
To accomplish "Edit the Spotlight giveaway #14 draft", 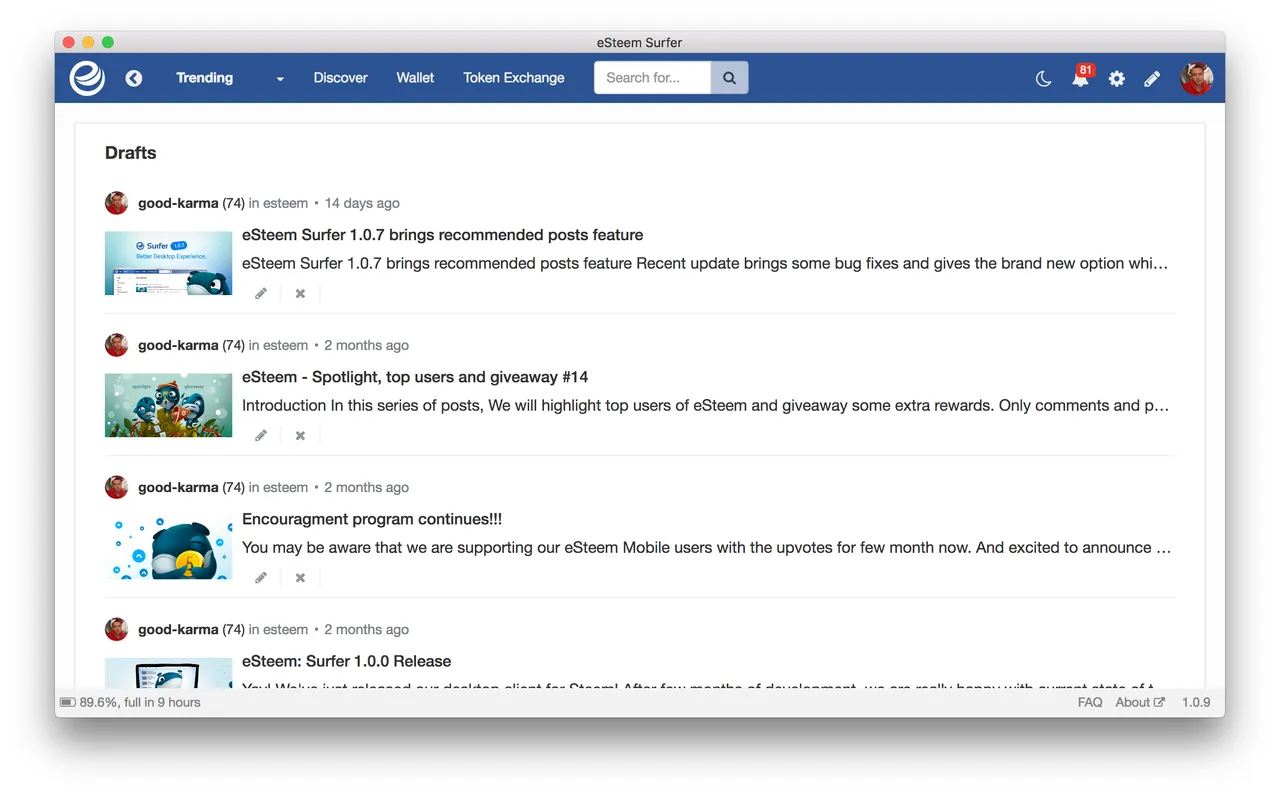I will (x=261, y=436).
